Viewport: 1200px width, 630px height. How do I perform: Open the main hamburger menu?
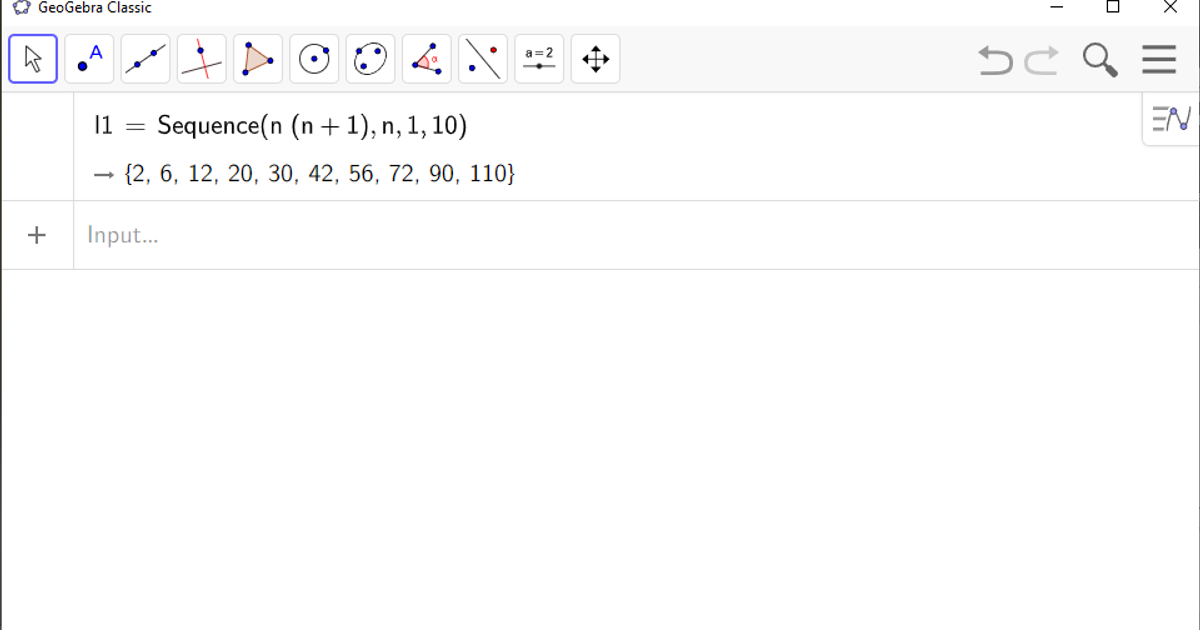[x=1159, y=59]
